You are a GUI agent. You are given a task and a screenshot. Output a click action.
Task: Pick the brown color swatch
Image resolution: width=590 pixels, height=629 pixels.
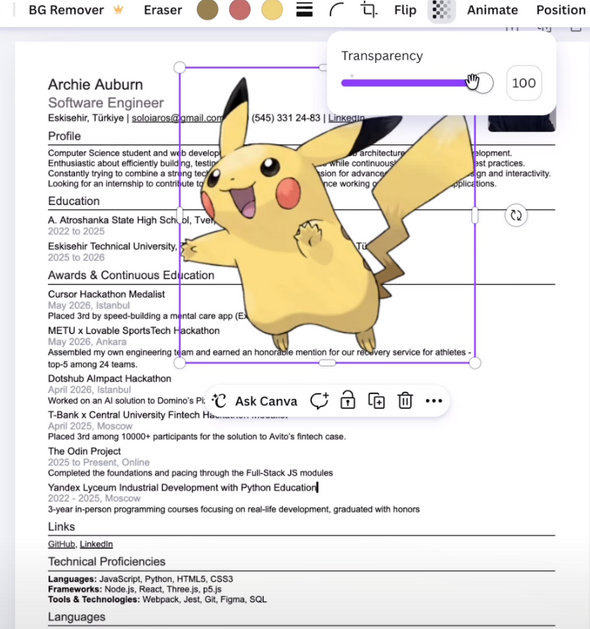[x=207, y=10]
